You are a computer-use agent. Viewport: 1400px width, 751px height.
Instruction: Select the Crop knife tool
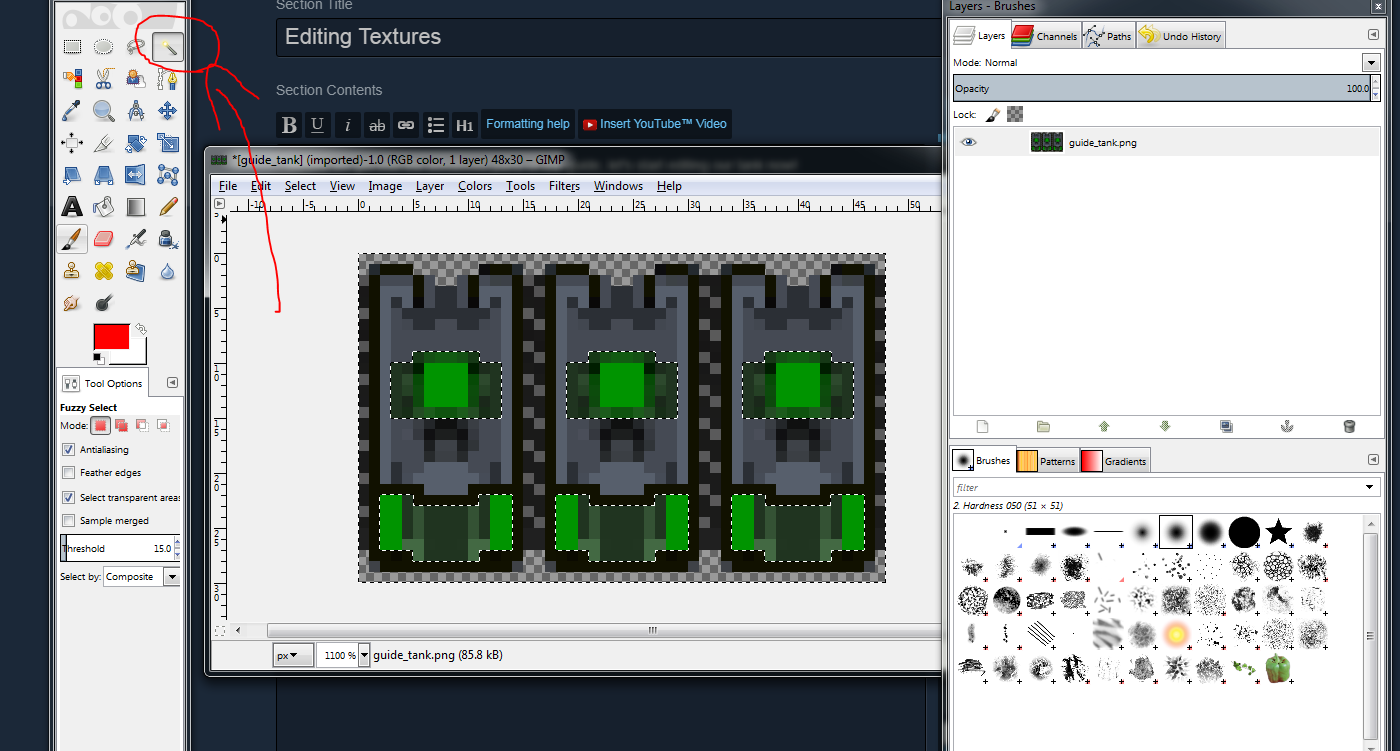pos(104,143)
